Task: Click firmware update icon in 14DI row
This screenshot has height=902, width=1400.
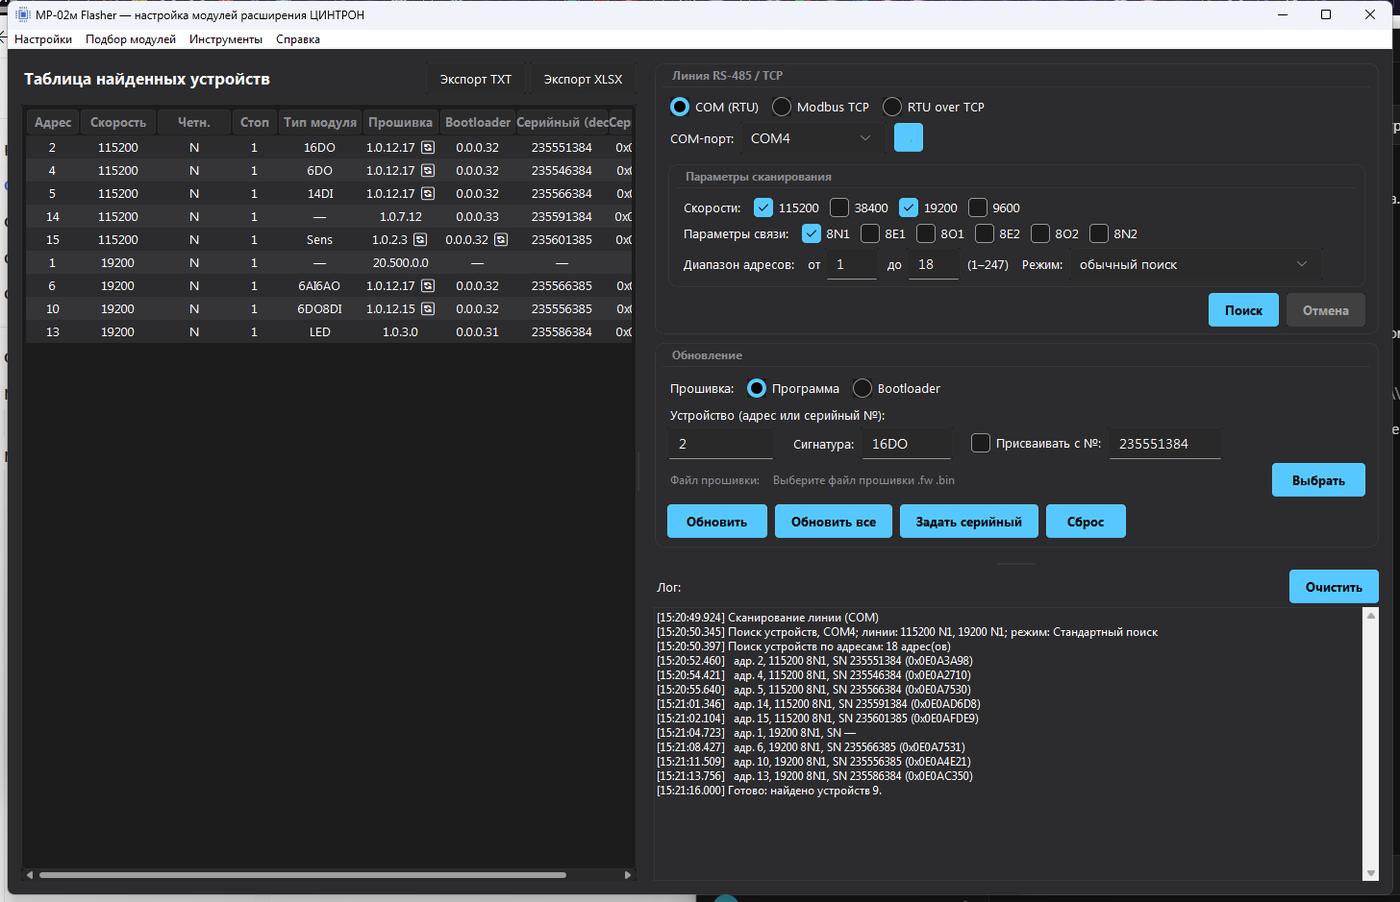Action: (x=428, y=193)
